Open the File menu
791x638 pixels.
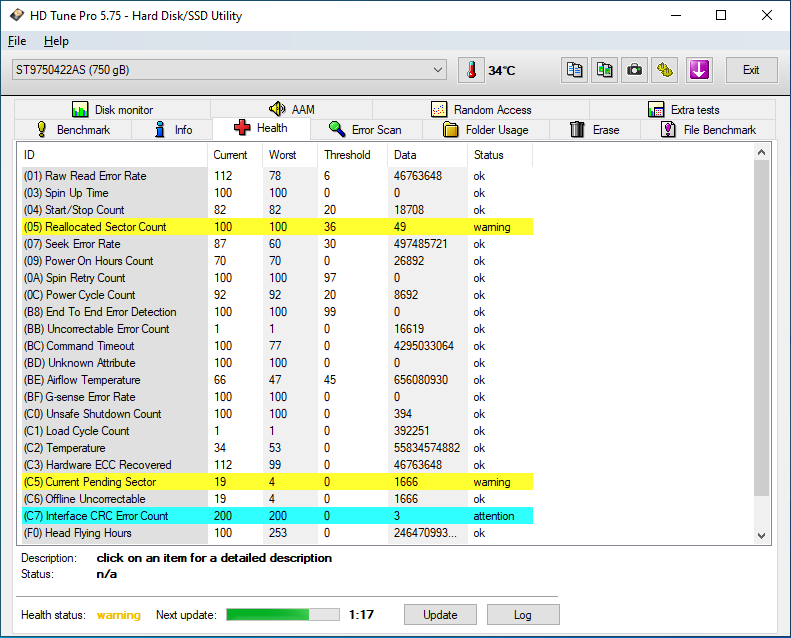pyautogui.click(x=17, y=41)
